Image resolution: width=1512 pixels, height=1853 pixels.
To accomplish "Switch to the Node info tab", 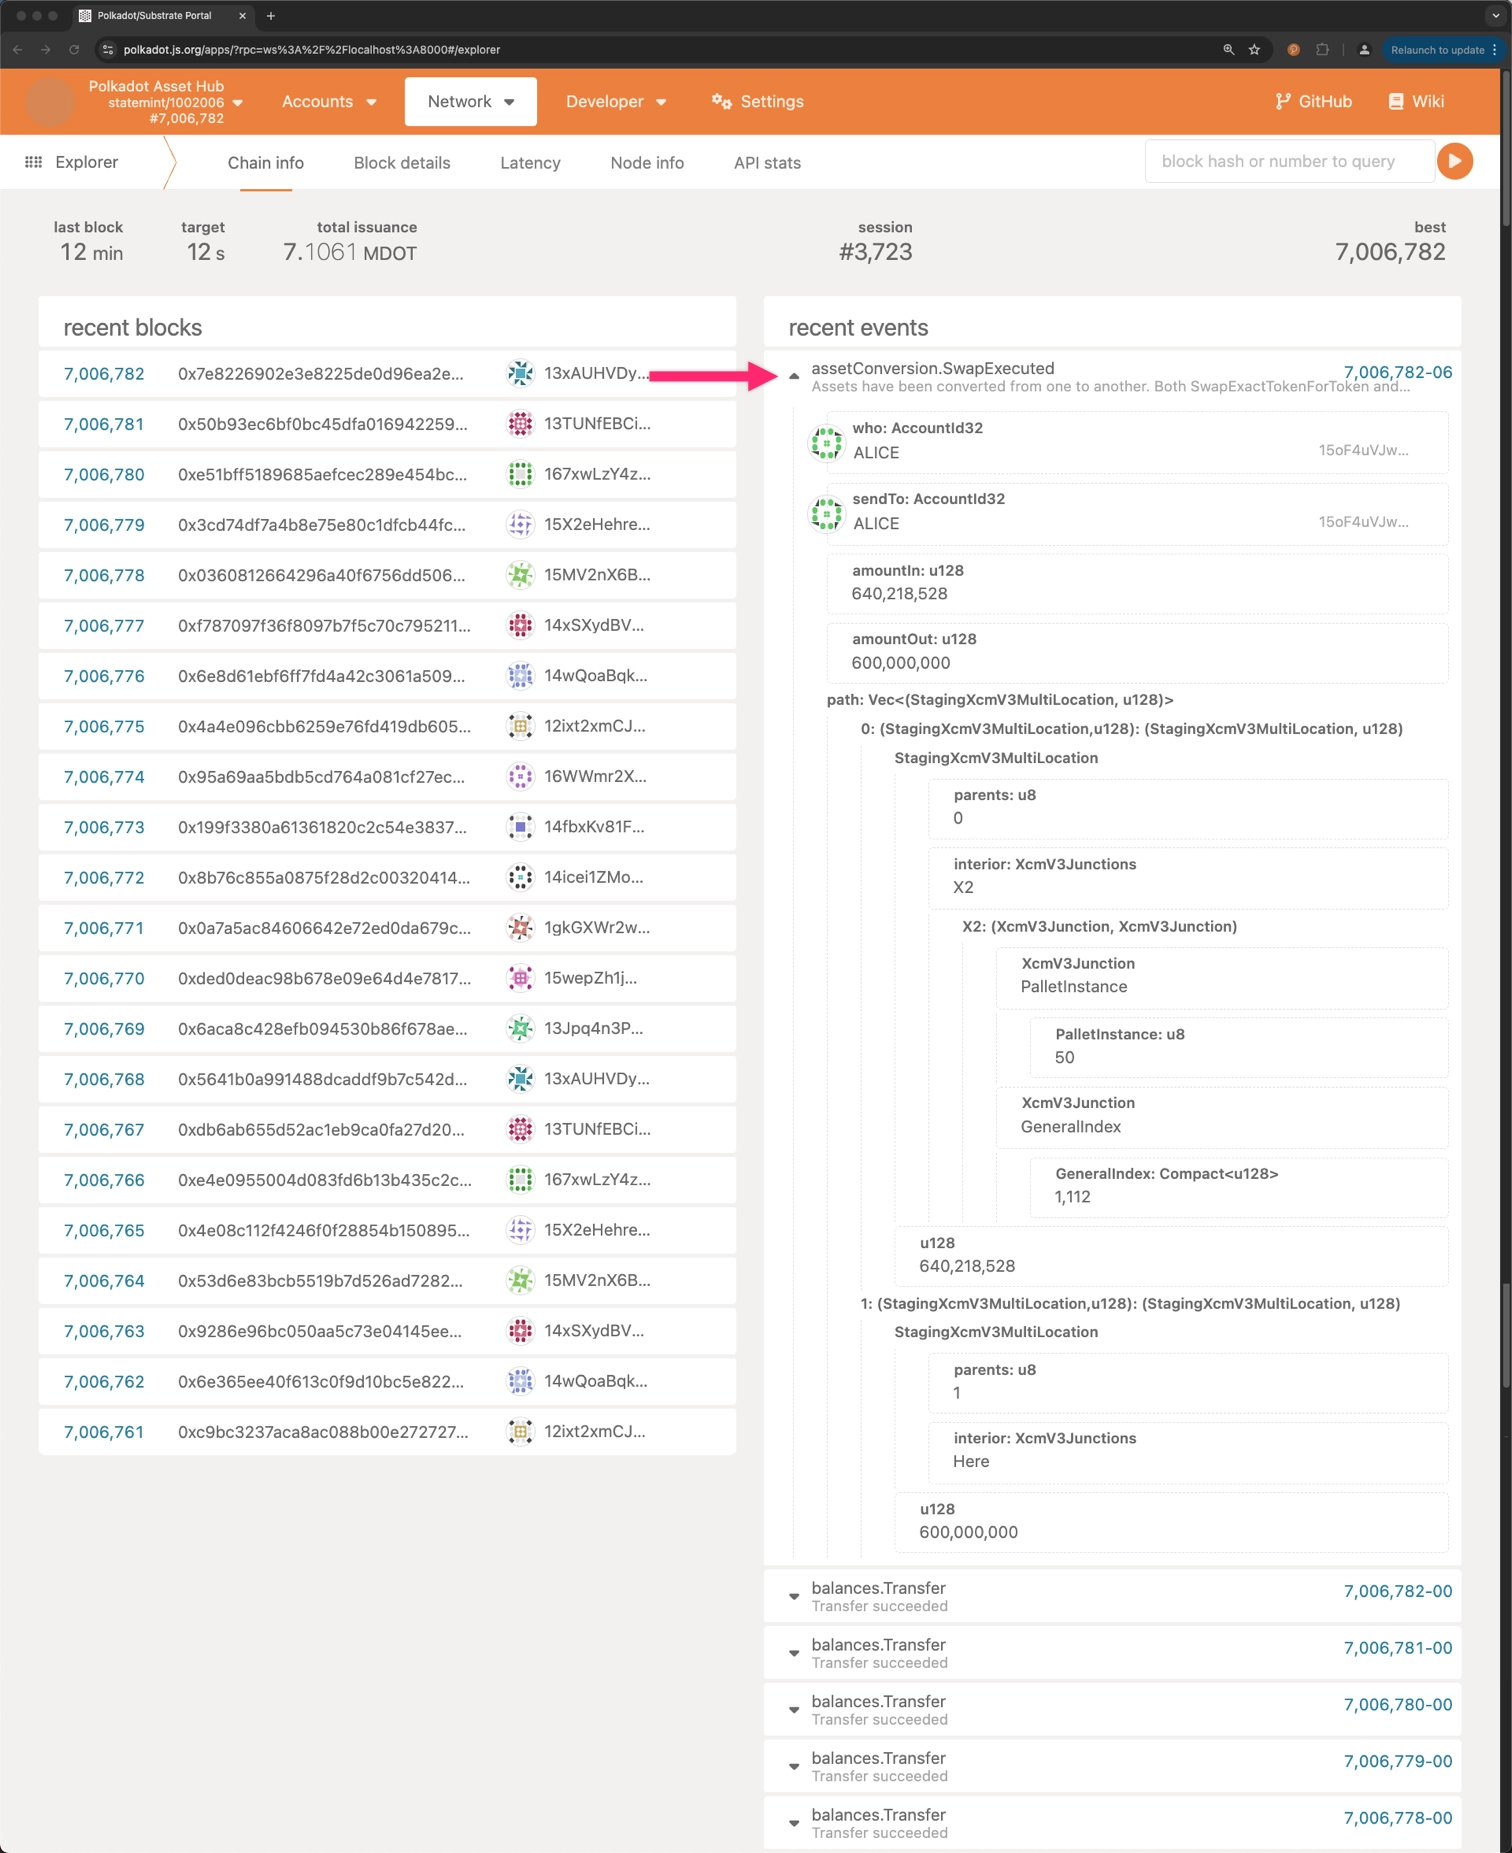I will click(x=647, y=163).
